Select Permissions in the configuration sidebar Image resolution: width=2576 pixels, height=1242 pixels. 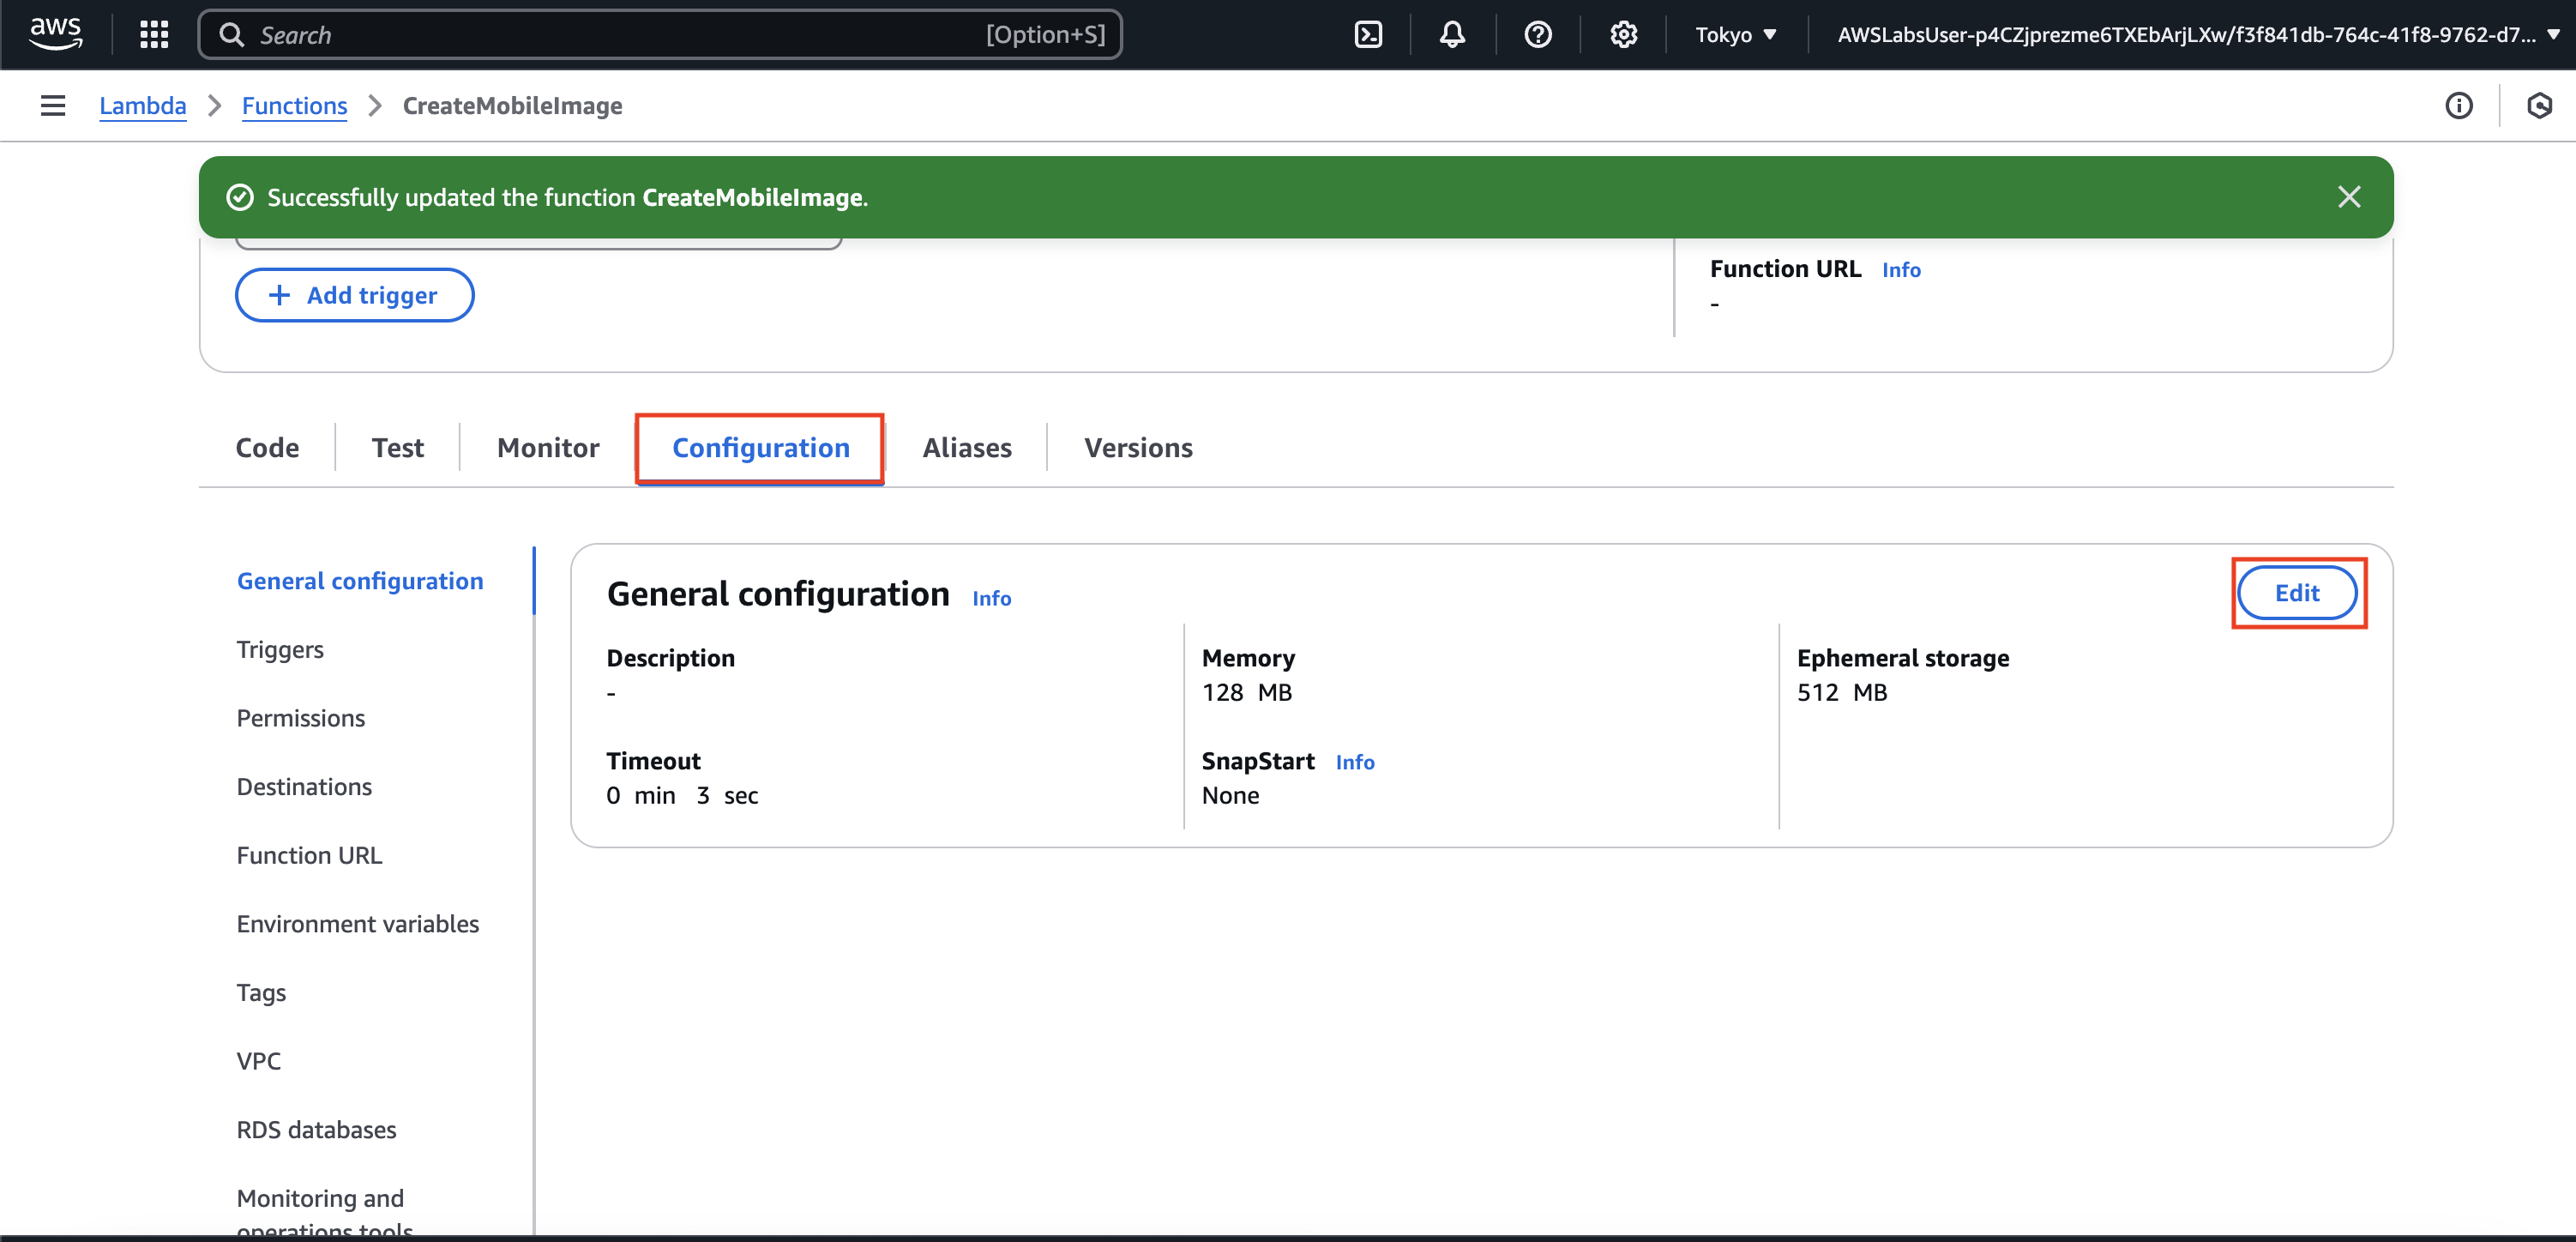pos(300,718)
